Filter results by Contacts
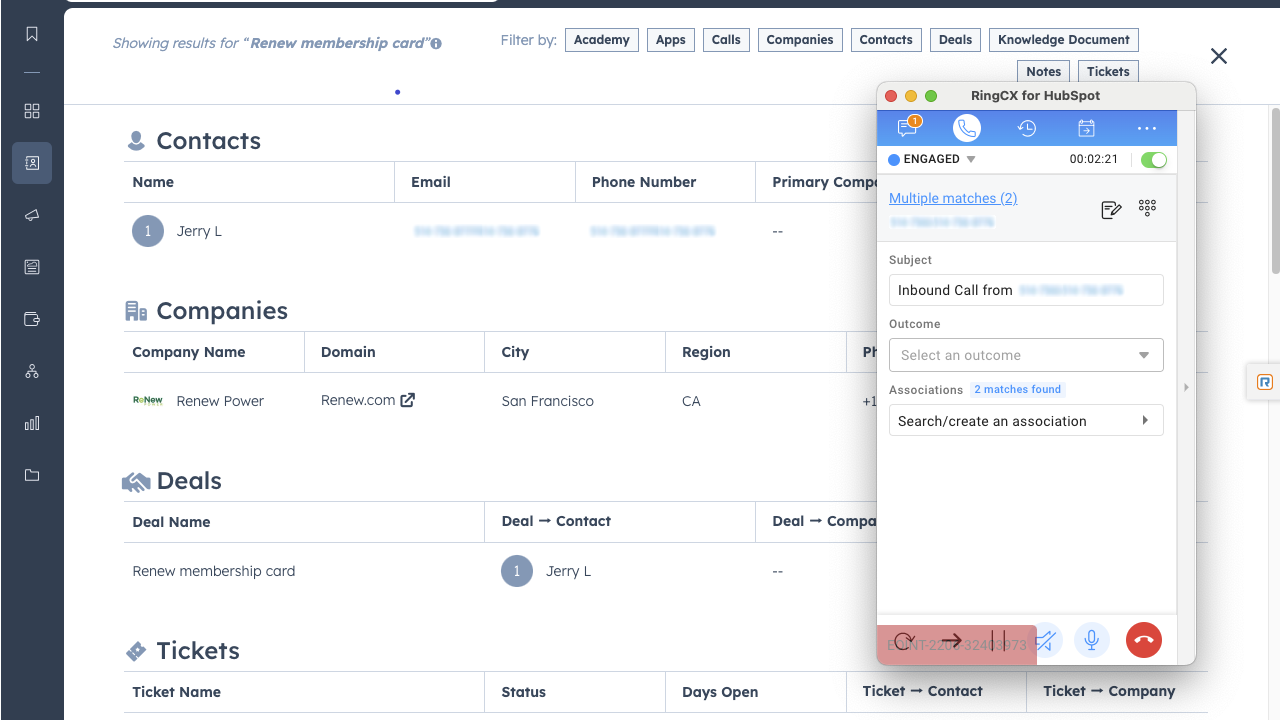1280x720 pixels. click(886, 40)
